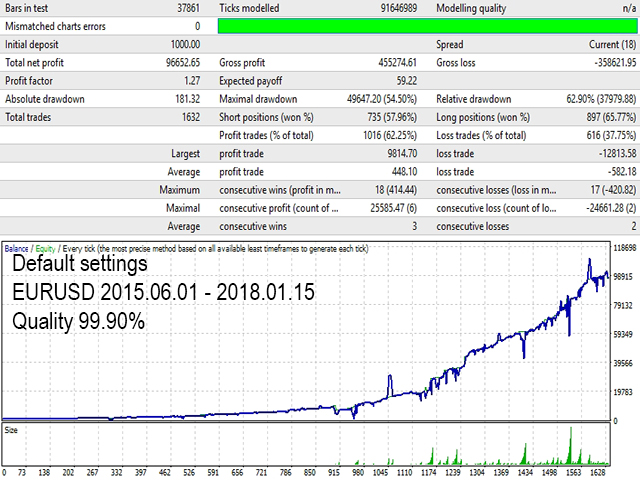Screen dimensions: 640x480
Task: Click the Equity legend label on chart
Action: pos(45,249)
